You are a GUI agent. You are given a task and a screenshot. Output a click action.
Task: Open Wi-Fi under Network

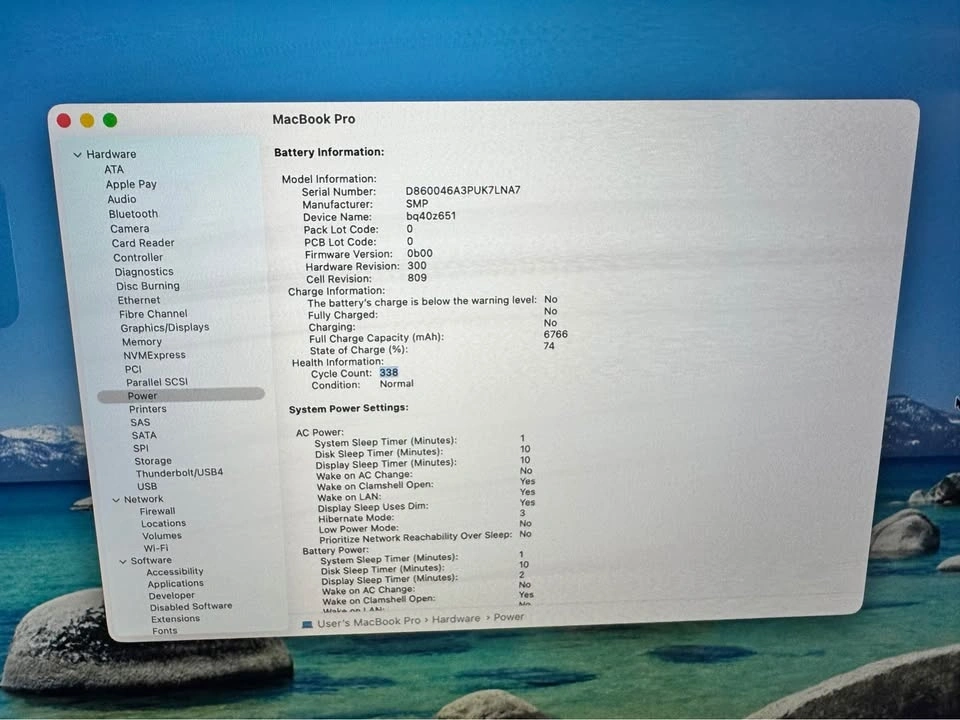pyautogui.click(x=156, y=548)
